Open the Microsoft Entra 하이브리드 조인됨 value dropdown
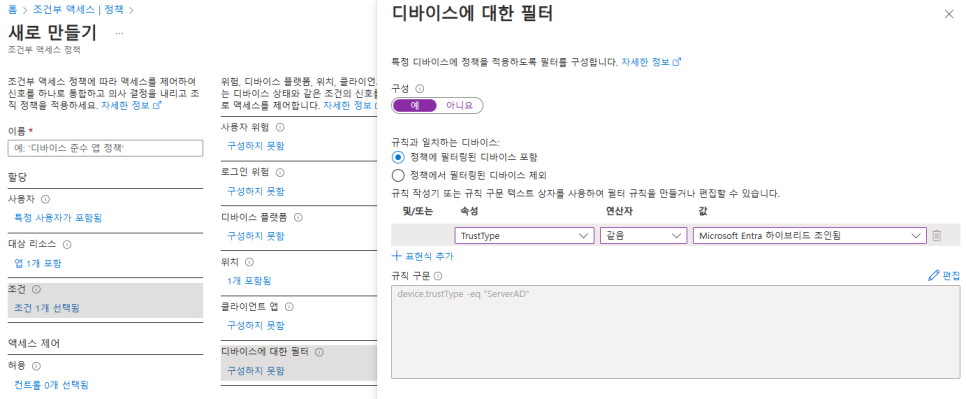This screenshot has height=399, width=966. pyautogui.click(x=810, y=236)
